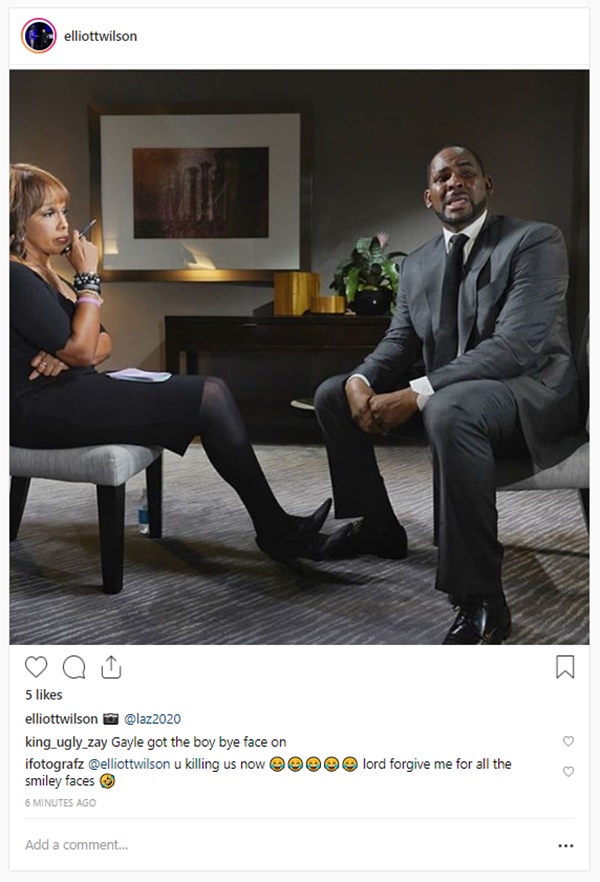This screenshot has width=600, height=882.
Task: Follow the @elliottwilson mention in comment
Action: pyautogui.click(x=129, y=764)
